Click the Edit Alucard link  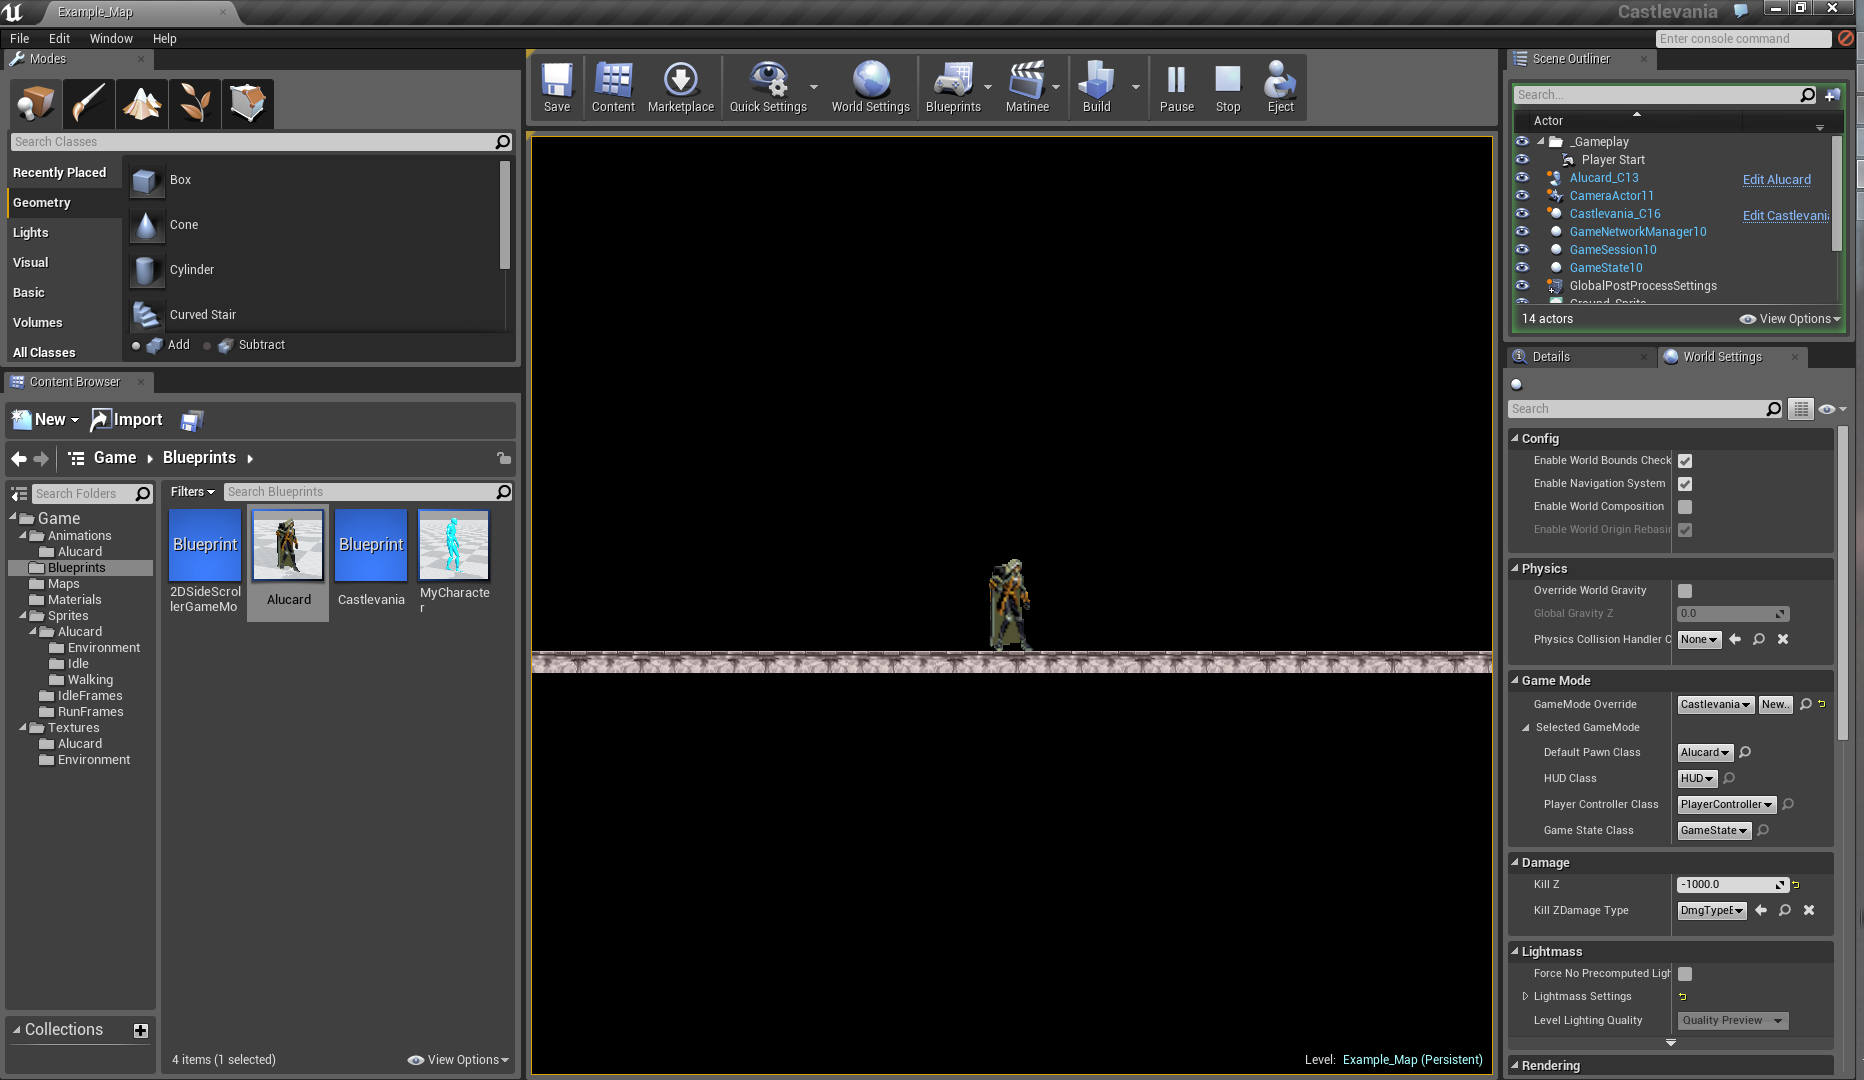coord(1776,180)
